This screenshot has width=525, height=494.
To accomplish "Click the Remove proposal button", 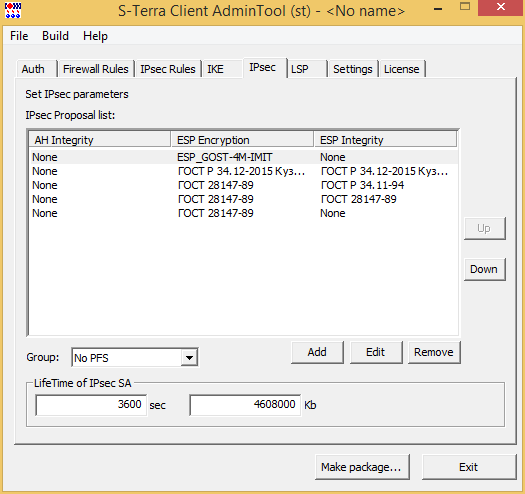I will pyautogui.click(x=434, y=352).
